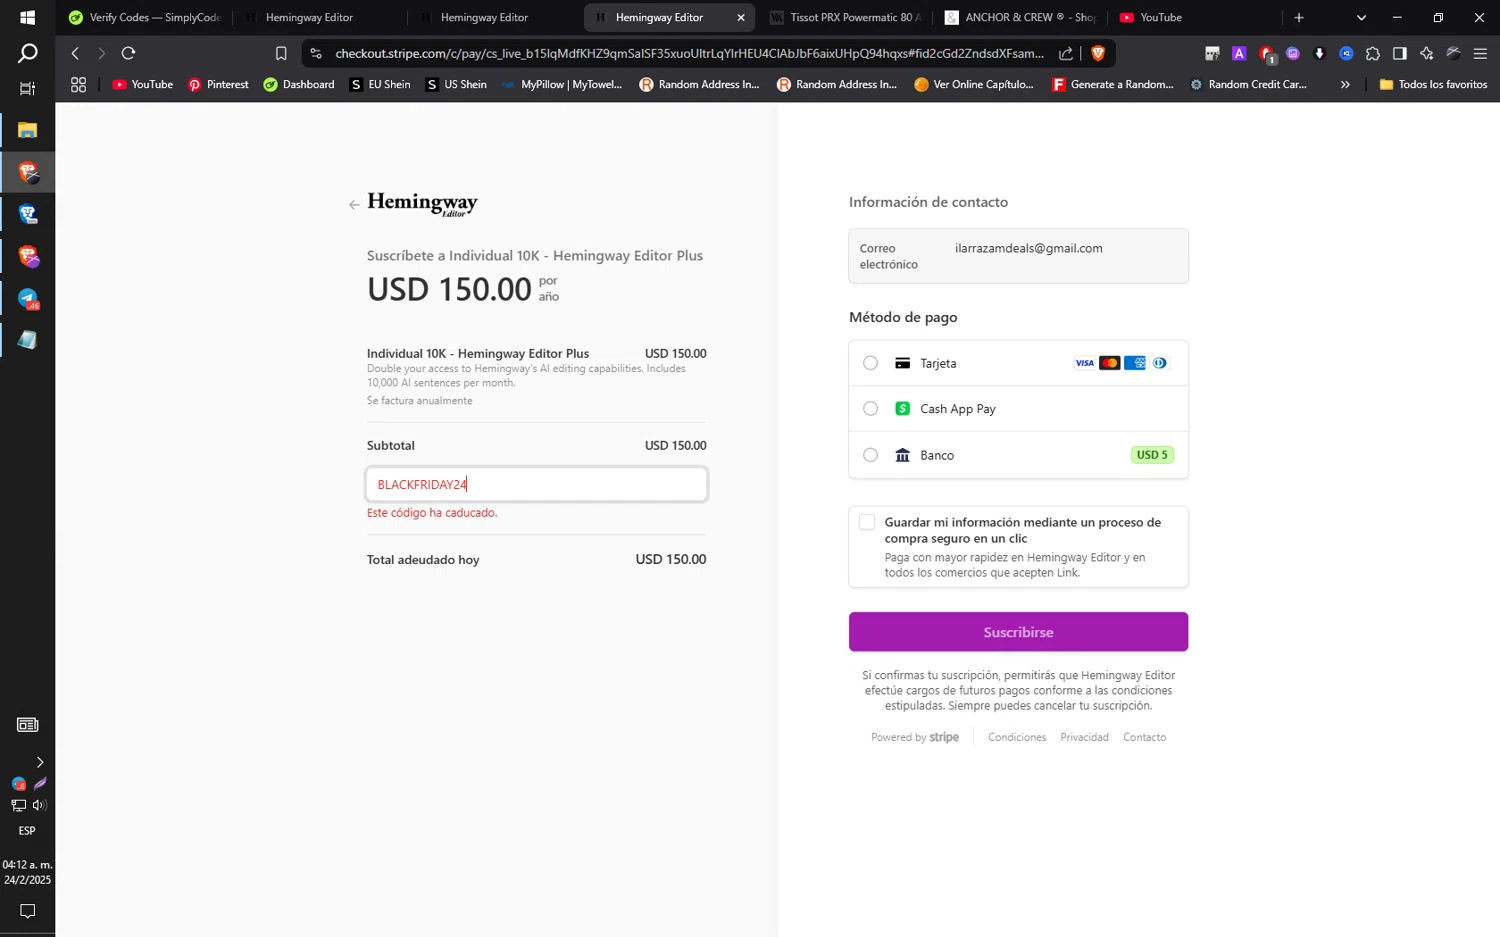The height and width of the screenshot is (937, 1500).
Task: Open Telegram from the taskbar
Action: coord(28,298)
